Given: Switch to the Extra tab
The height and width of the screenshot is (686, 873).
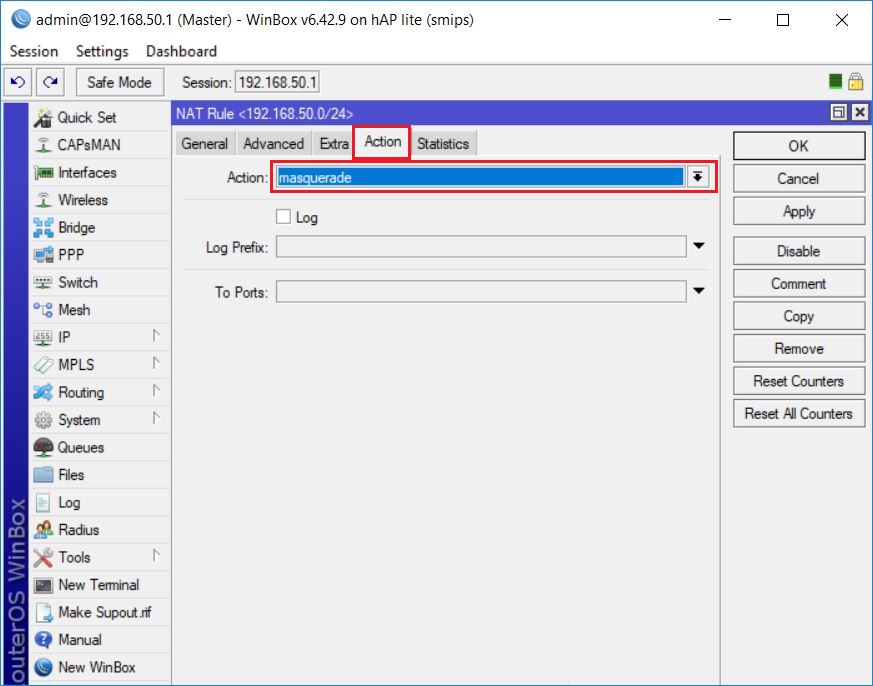Looking at the screenshot, I should tap(333, 144).
